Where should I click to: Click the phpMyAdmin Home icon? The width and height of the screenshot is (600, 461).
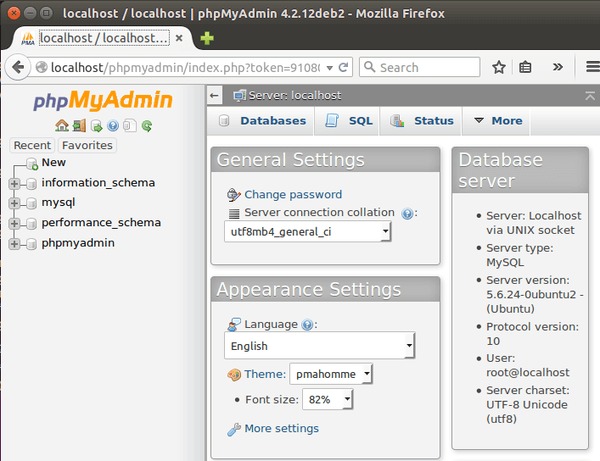coord(62,125)
